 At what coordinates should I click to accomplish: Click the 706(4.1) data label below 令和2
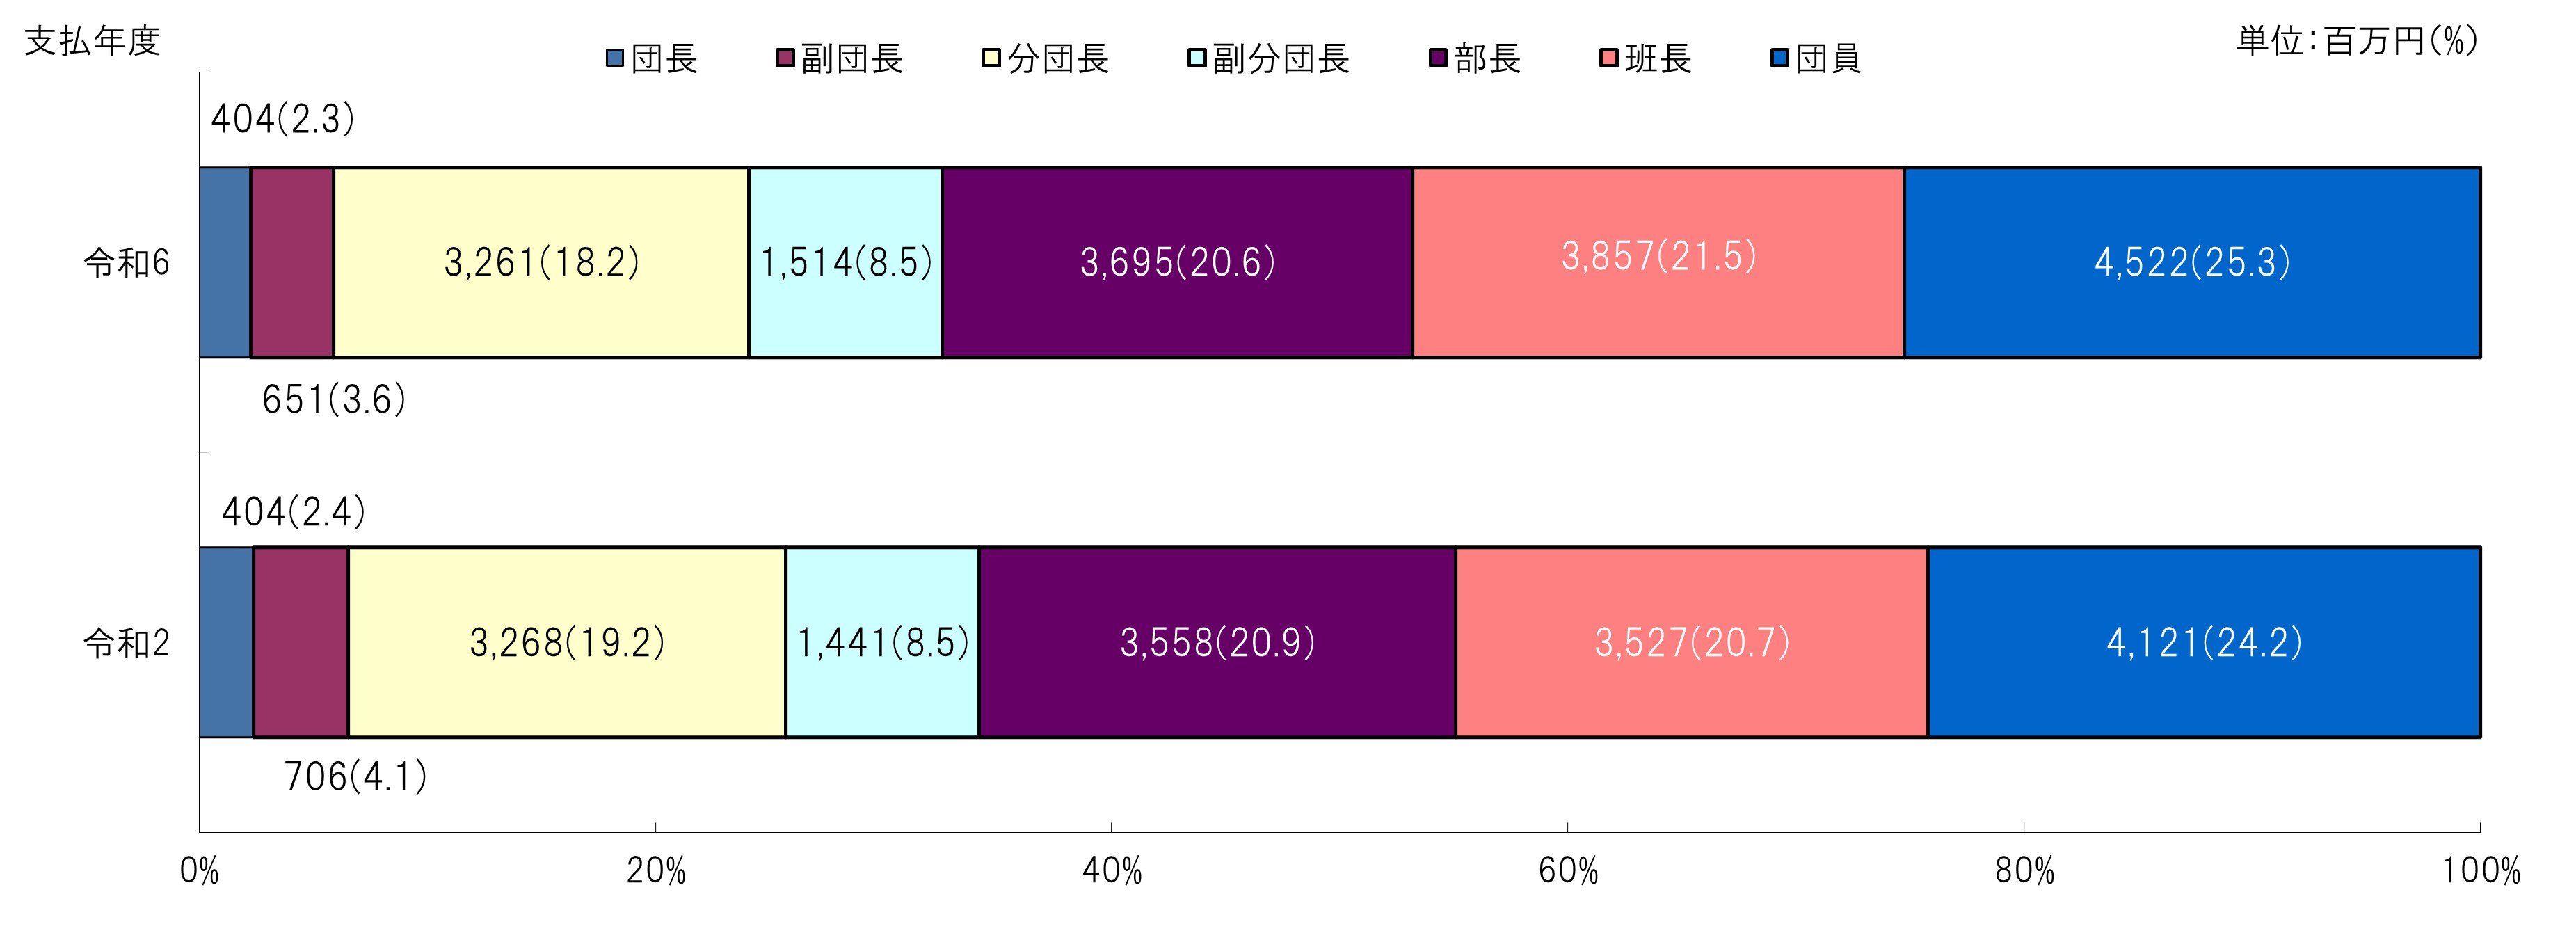point(356,777)
